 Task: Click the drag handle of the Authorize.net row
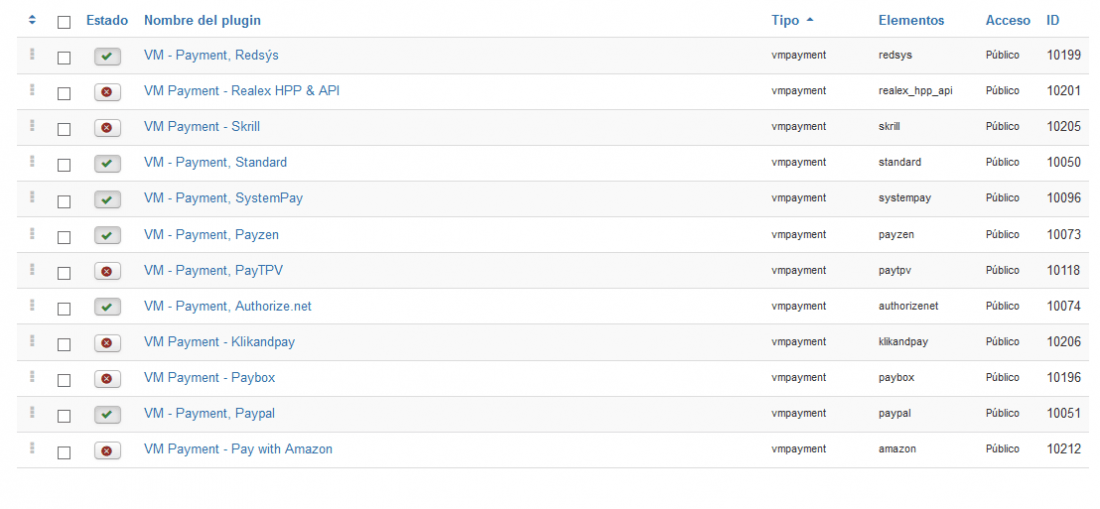point(32,305)
